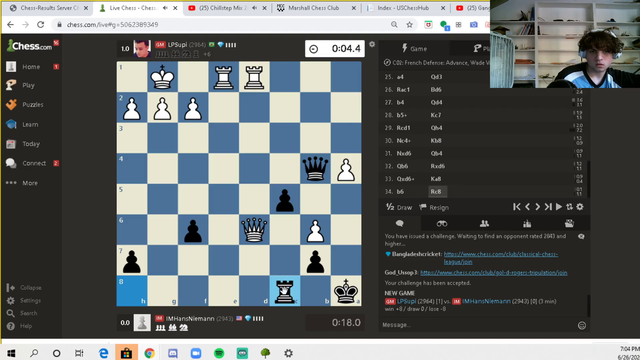The height and width of the screenshot is (360, 640).
Task: Expand the More sidebar menu
Action: pyautogui.click(x=30, y=183)
